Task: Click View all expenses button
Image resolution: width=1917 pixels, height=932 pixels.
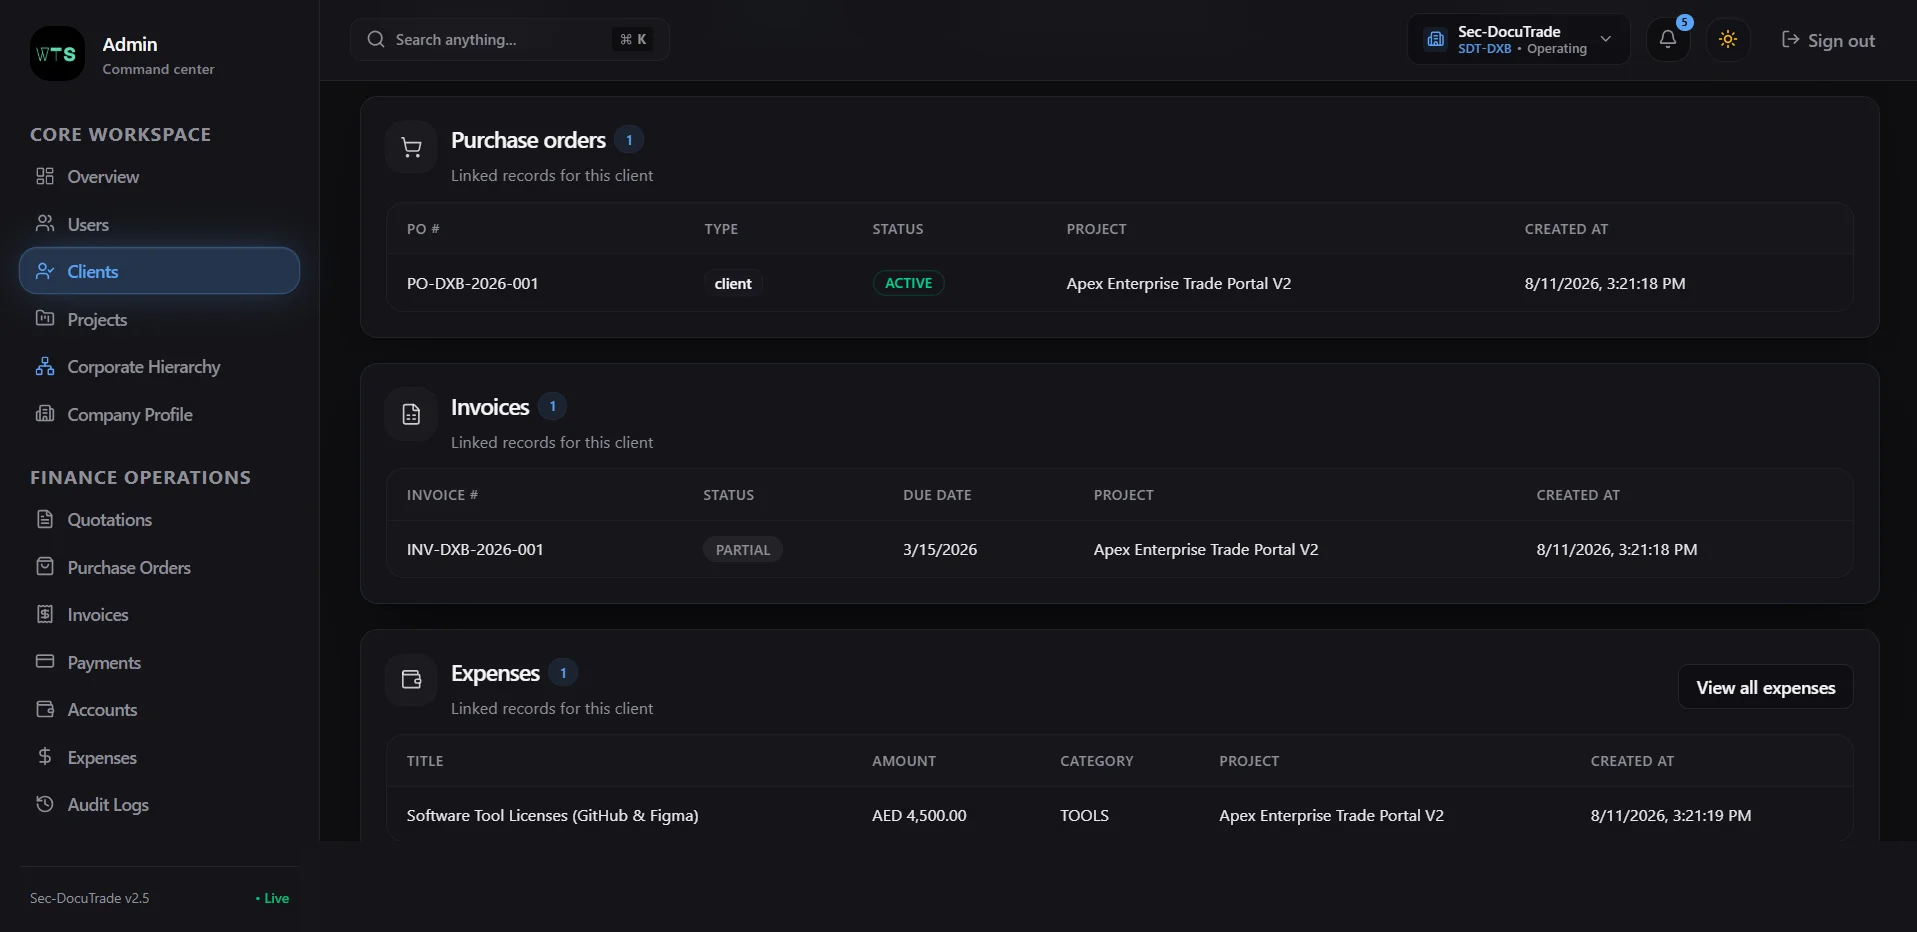Action: (1765, 687)
